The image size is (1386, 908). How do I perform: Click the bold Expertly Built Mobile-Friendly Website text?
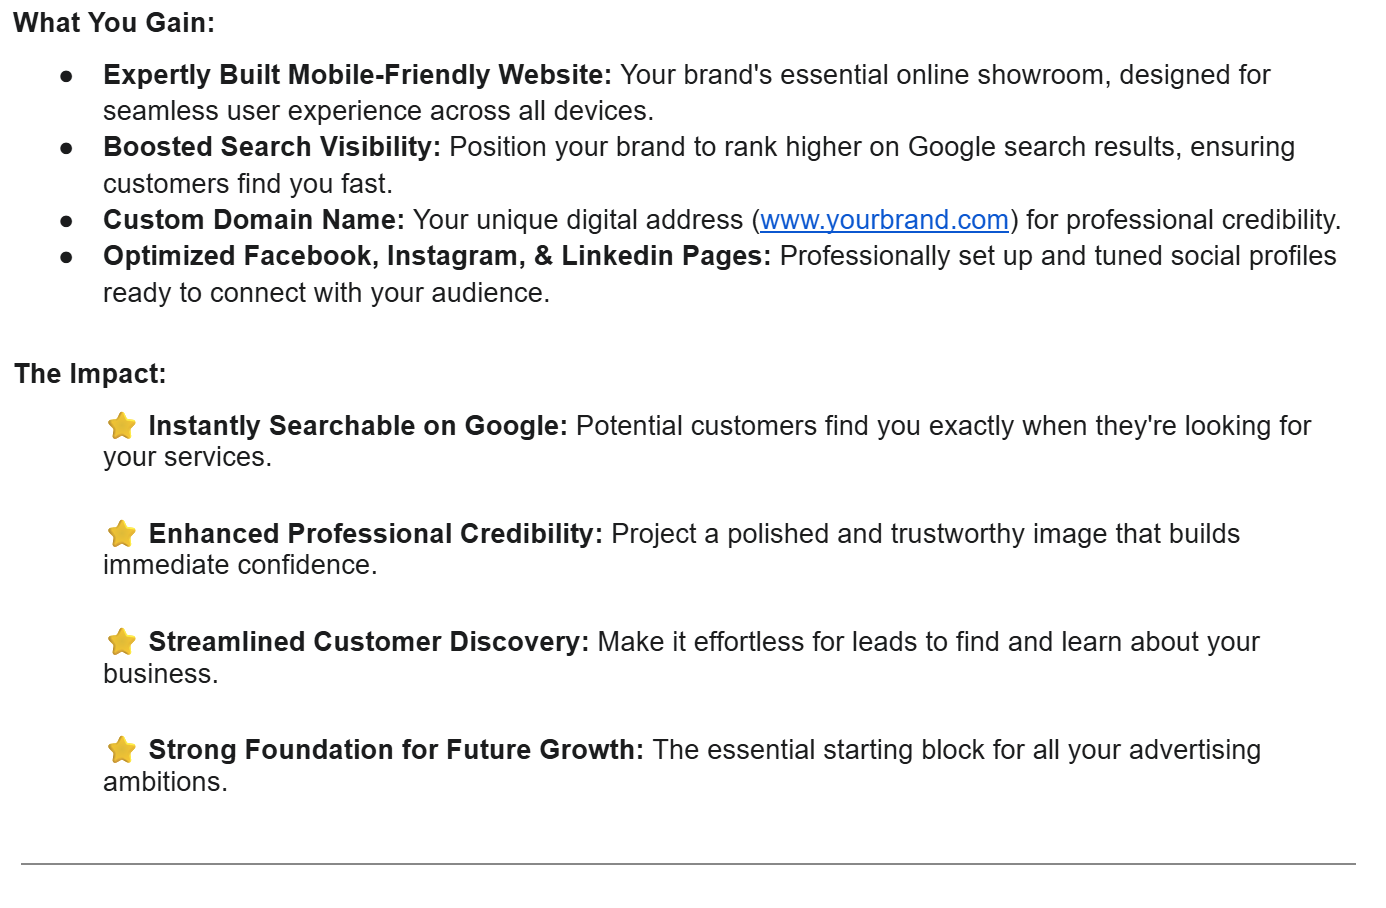coord(357,75)
